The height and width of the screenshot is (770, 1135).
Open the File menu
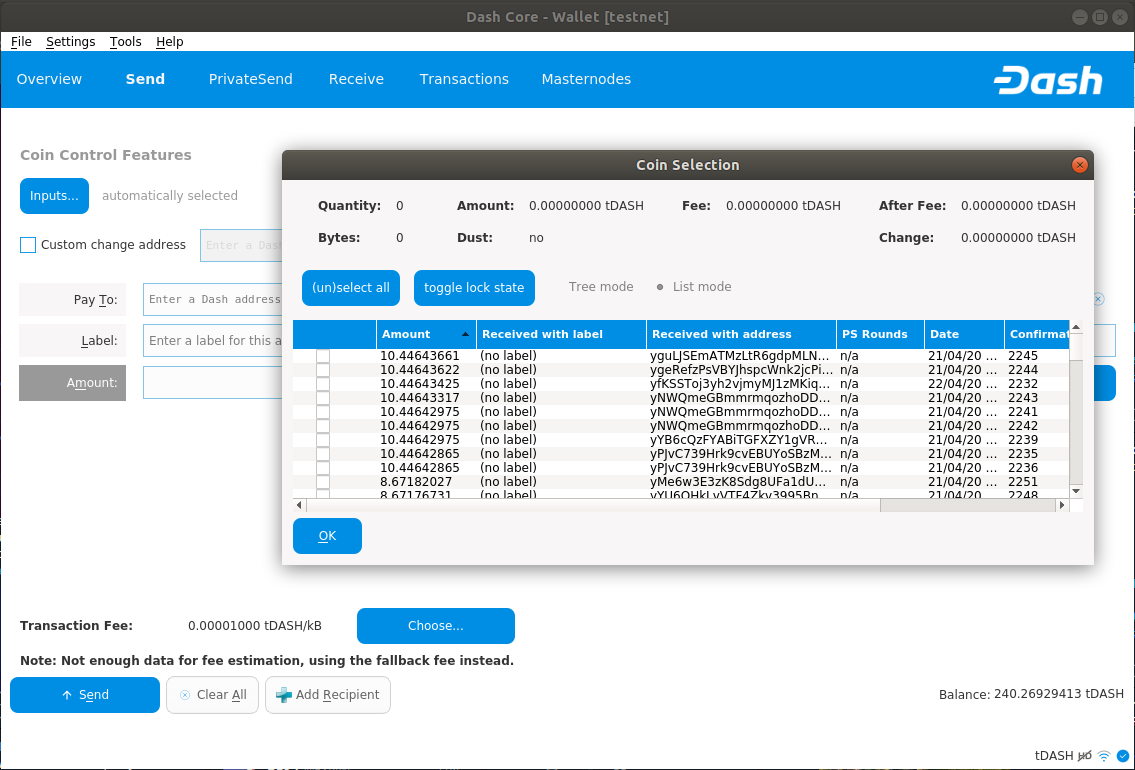pyautogui.click(x=21, y=42)
